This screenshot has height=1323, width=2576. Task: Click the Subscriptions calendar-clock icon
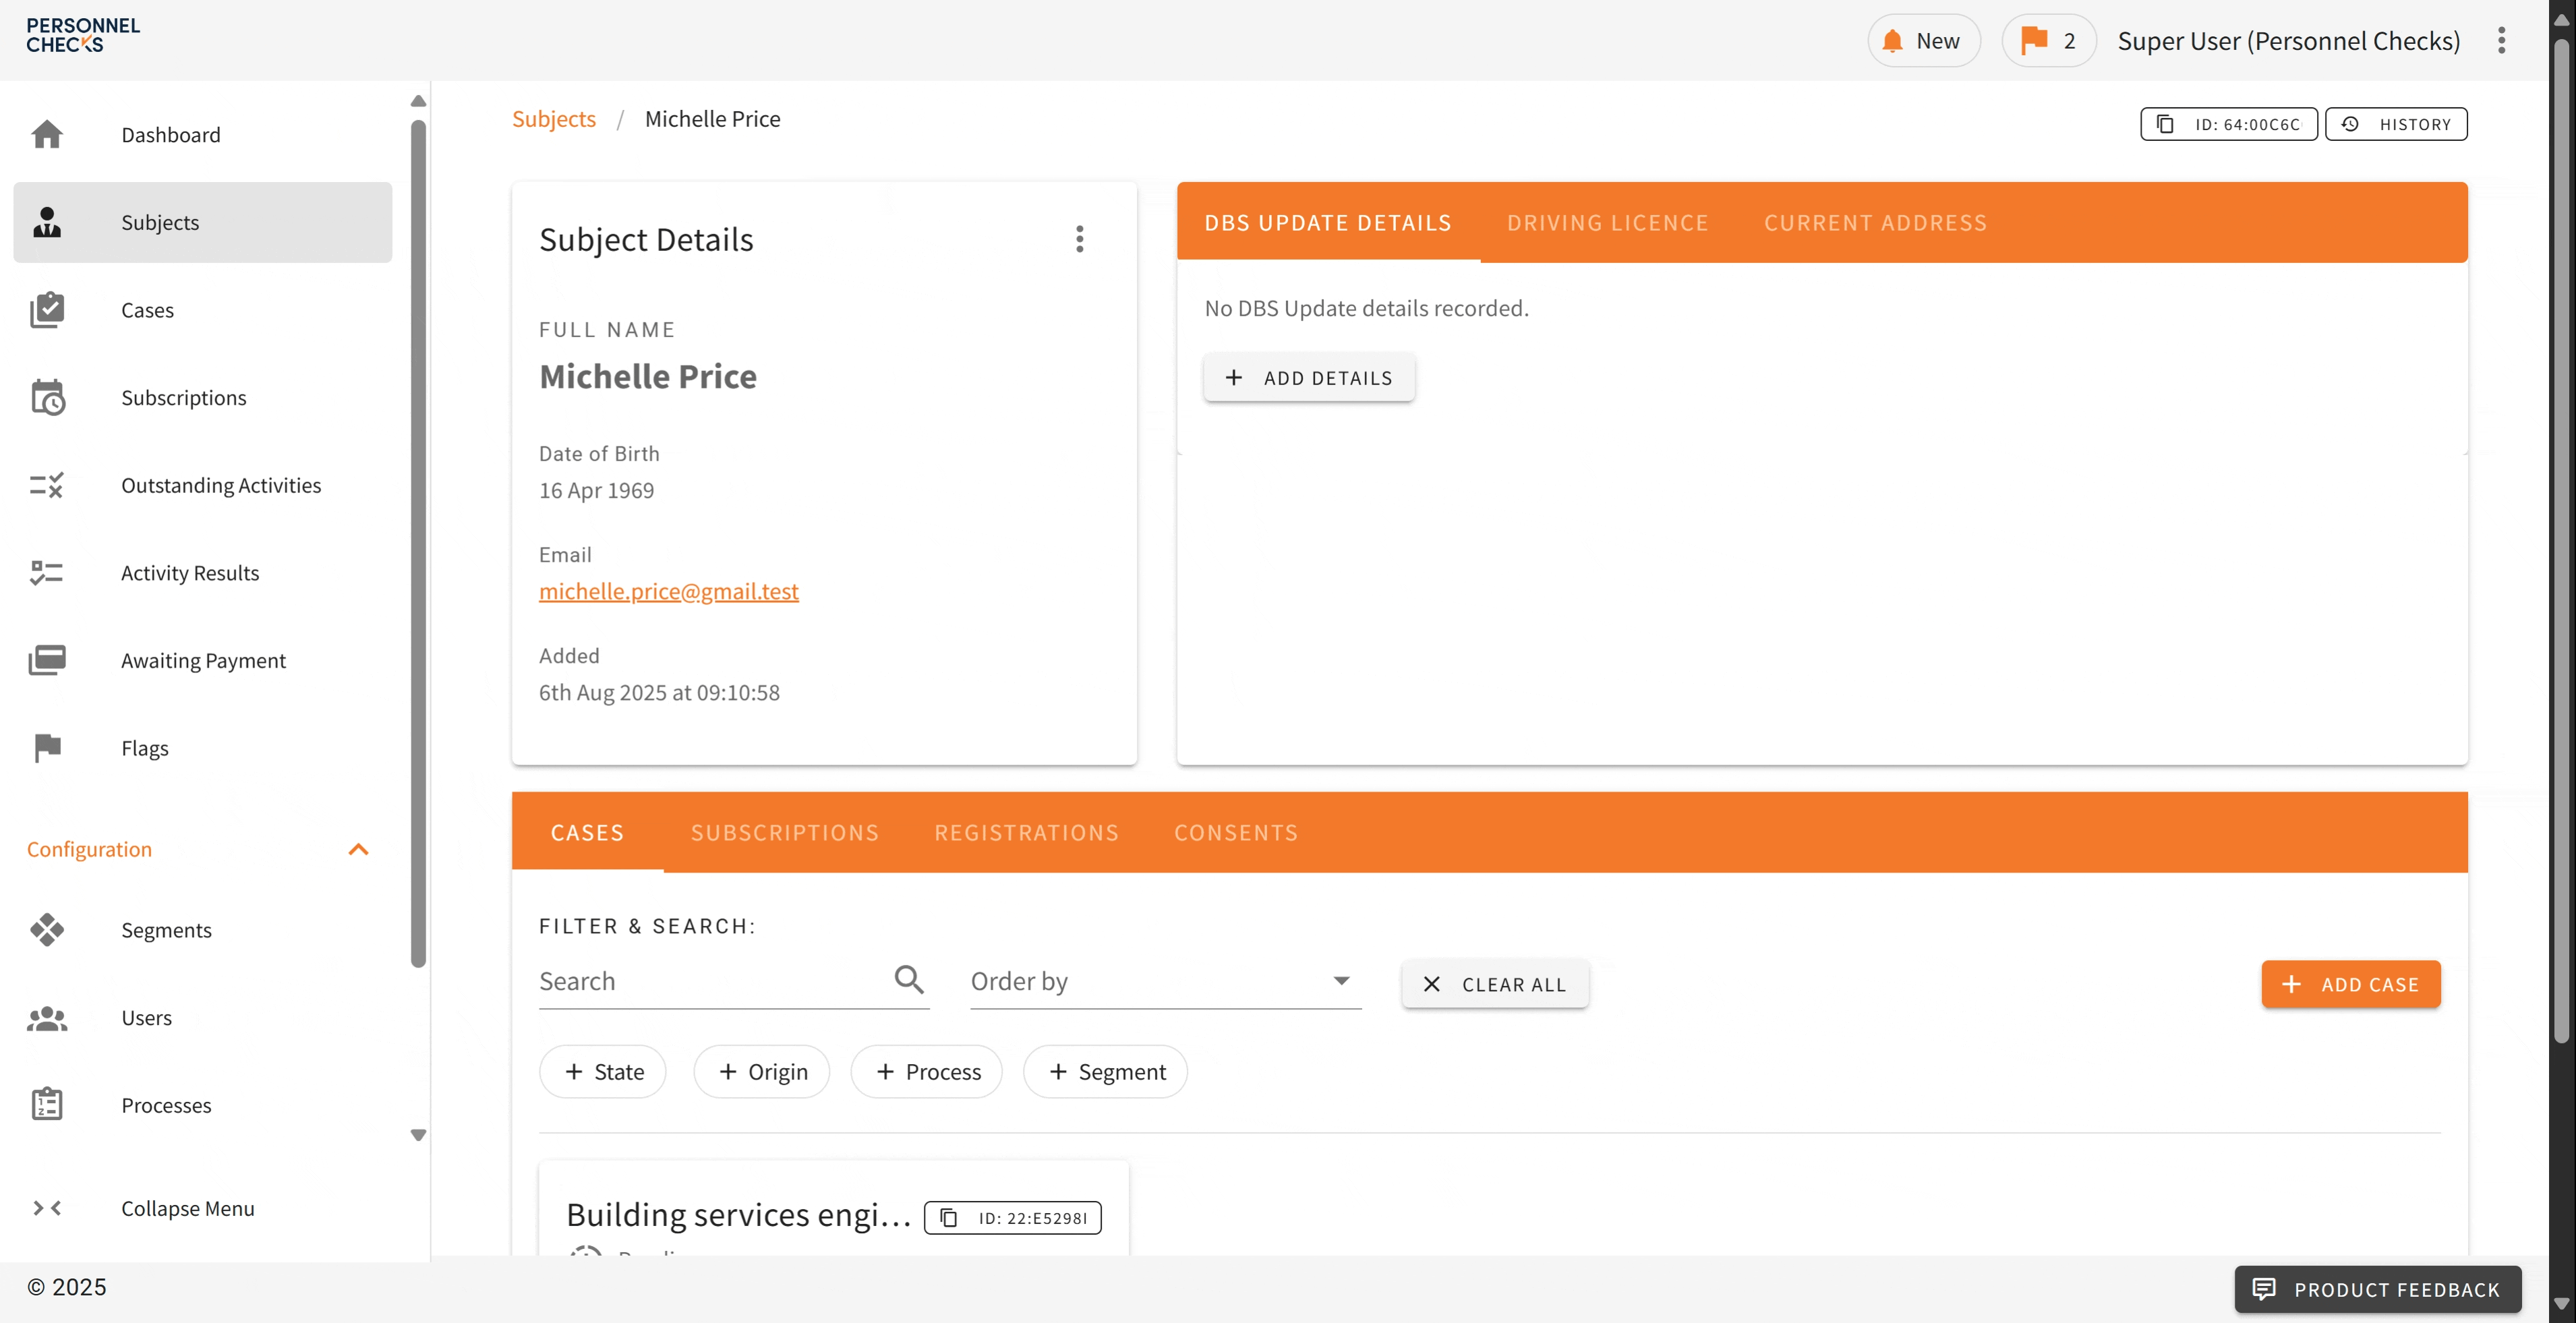[x=47, y=397]
